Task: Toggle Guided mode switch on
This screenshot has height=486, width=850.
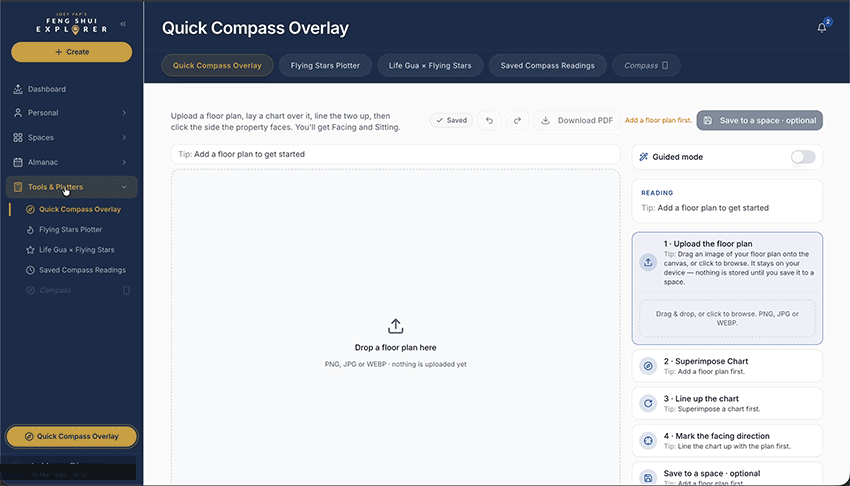Action: (x=803, y=157)
